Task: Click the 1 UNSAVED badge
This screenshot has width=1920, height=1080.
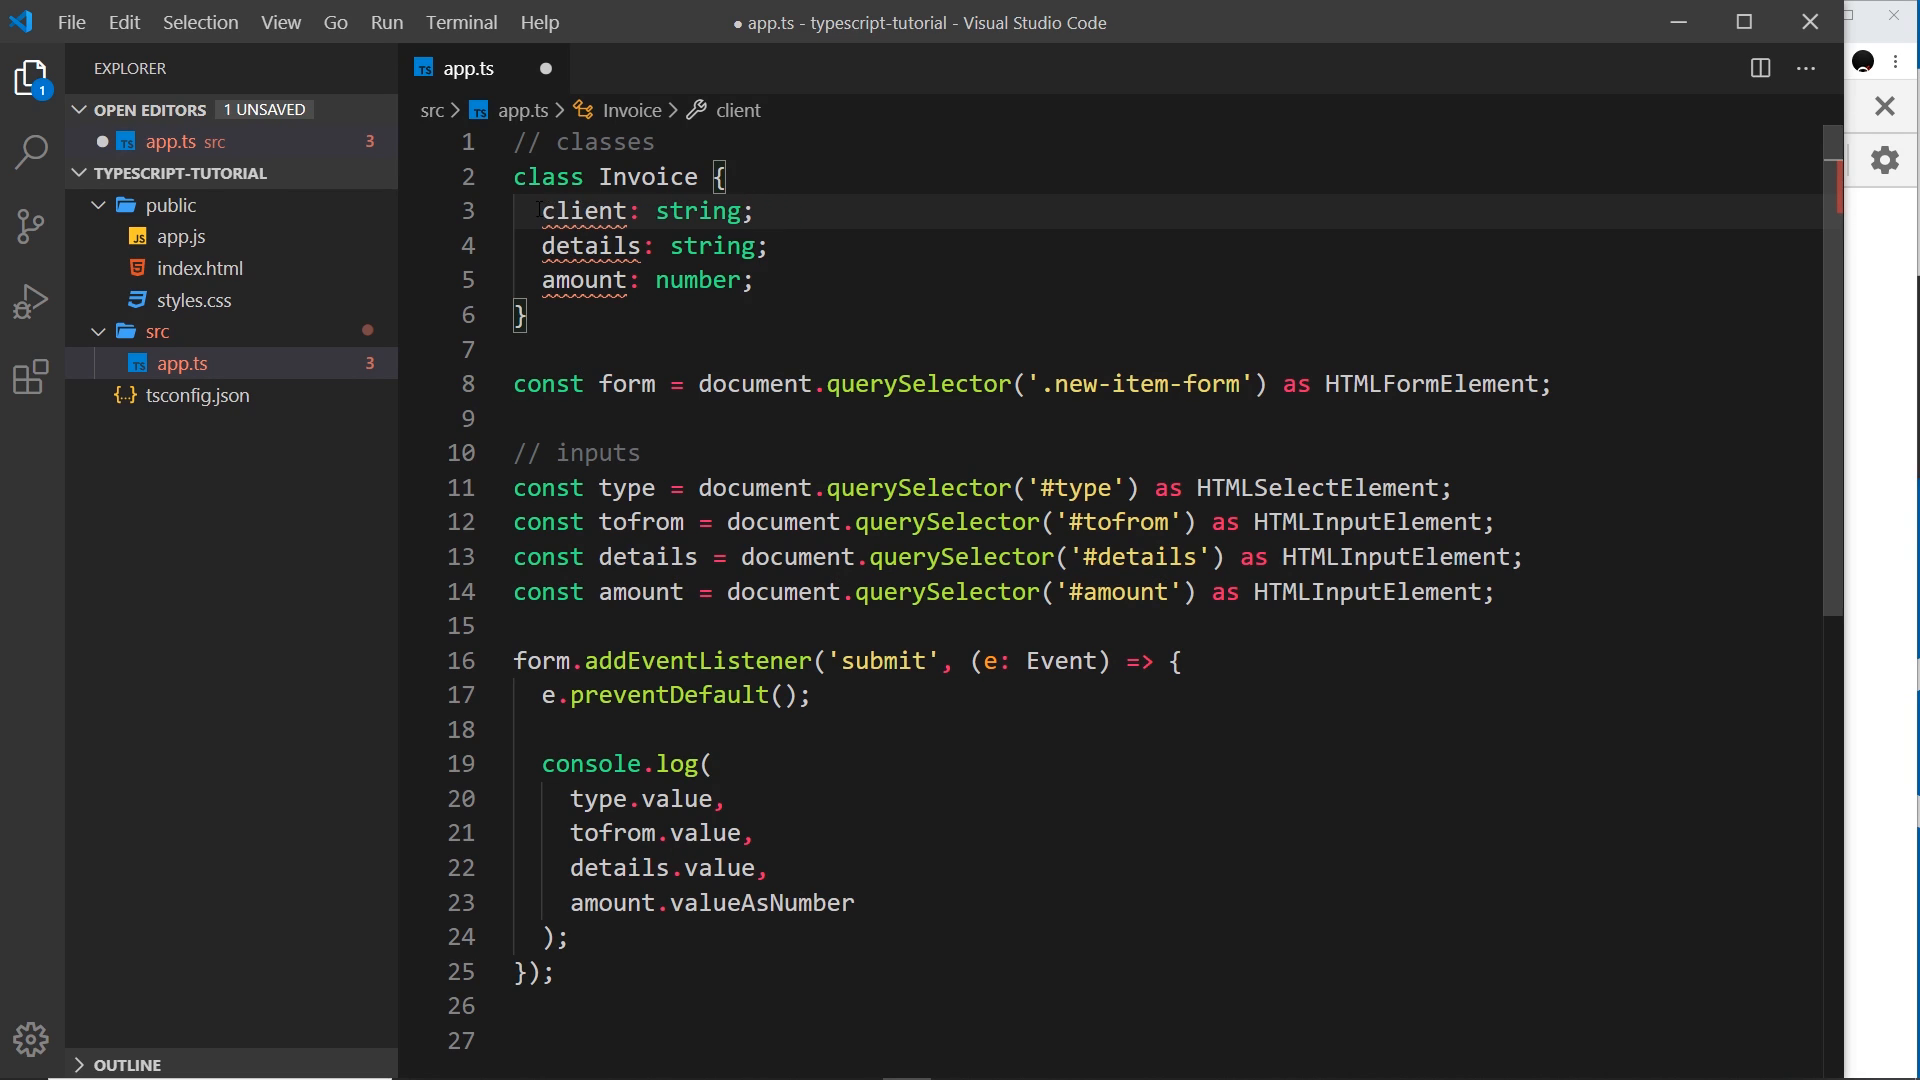Action: coord(265,109)
